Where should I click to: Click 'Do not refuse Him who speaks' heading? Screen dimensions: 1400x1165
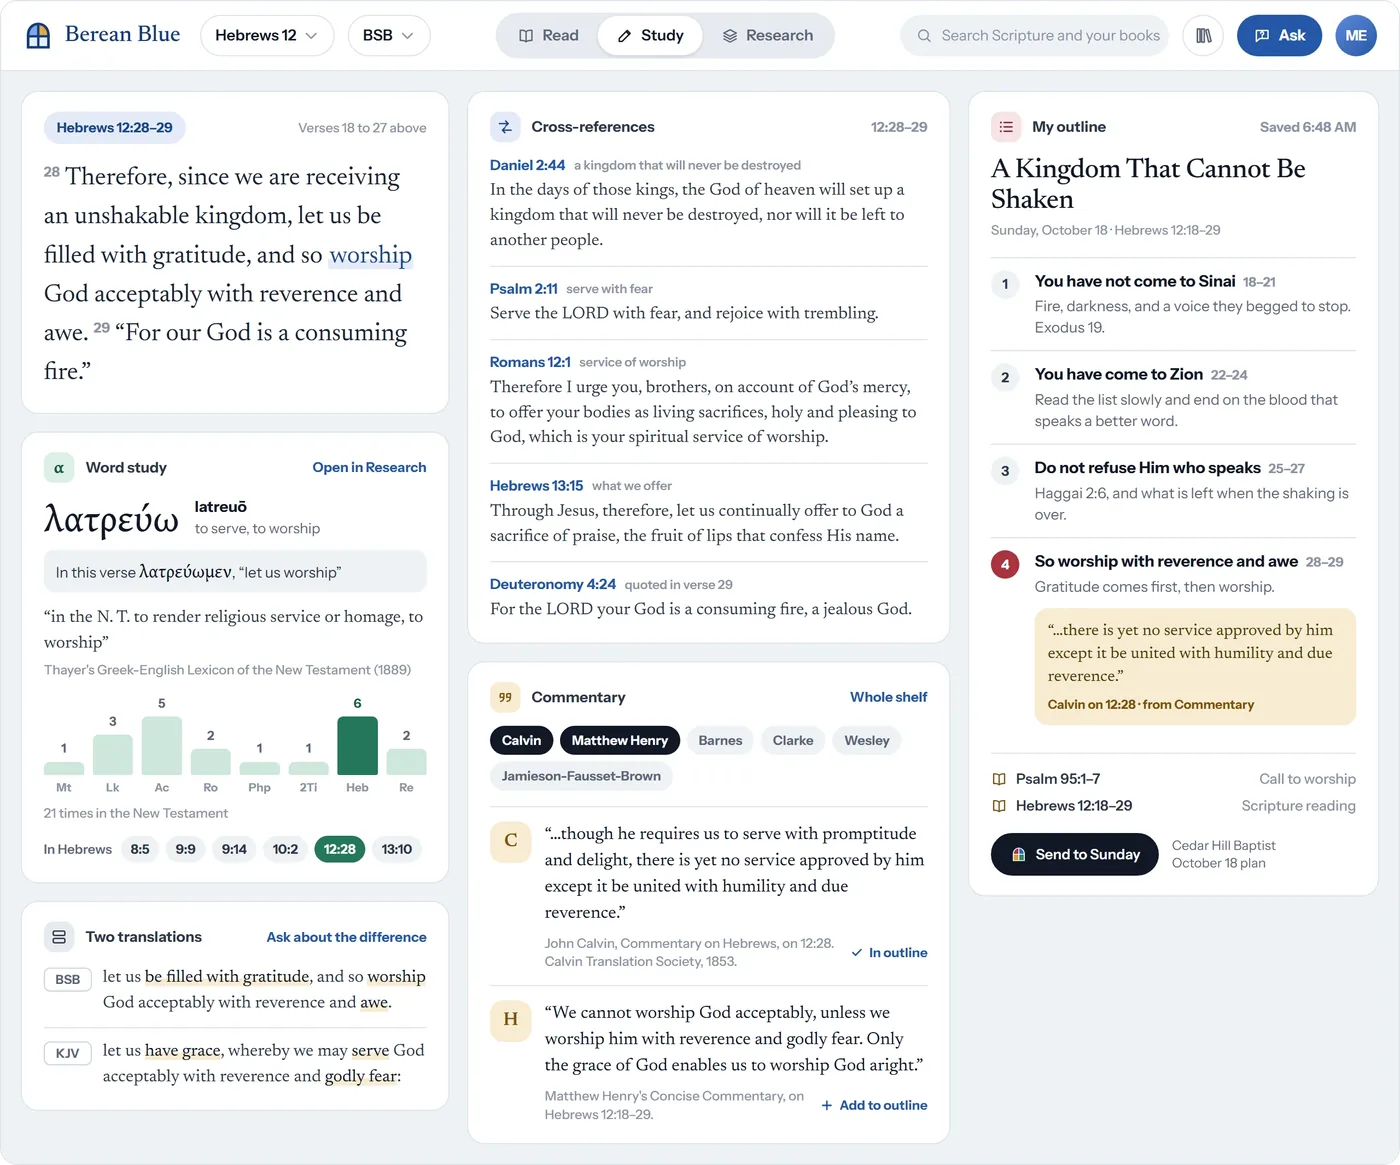point(1148,468)
